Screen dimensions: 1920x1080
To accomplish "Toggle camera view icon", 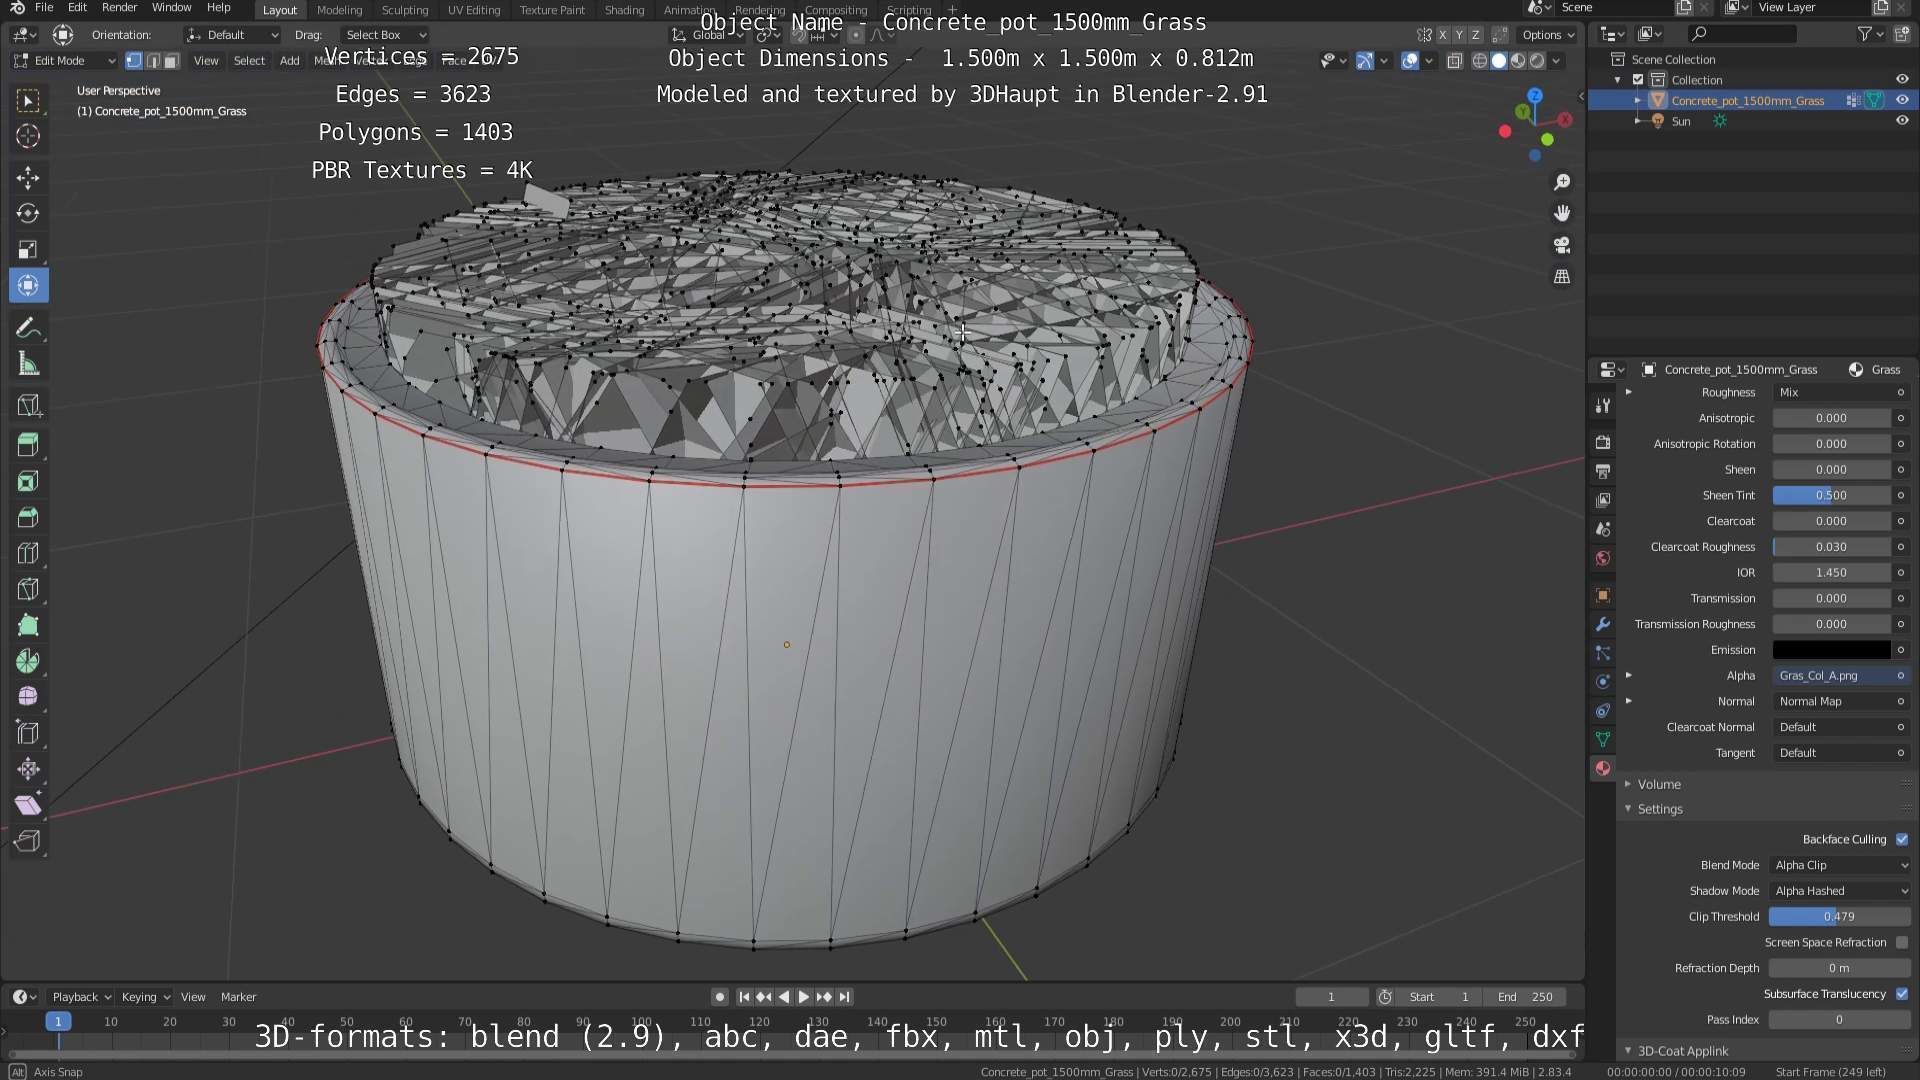I will pyautogui.click(x=1562, y=245).
